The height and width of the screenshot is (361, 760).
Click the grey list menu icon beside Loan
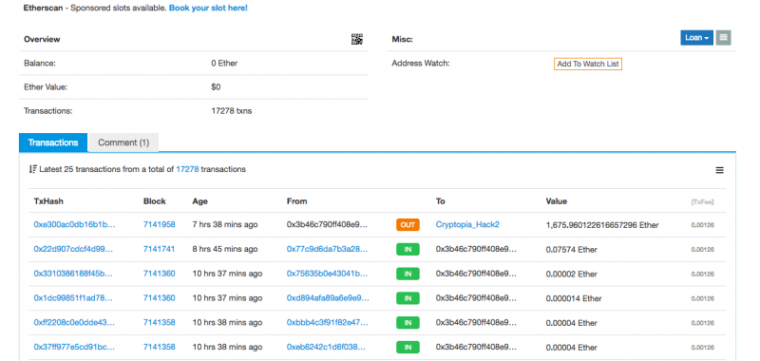pos(723,38)
